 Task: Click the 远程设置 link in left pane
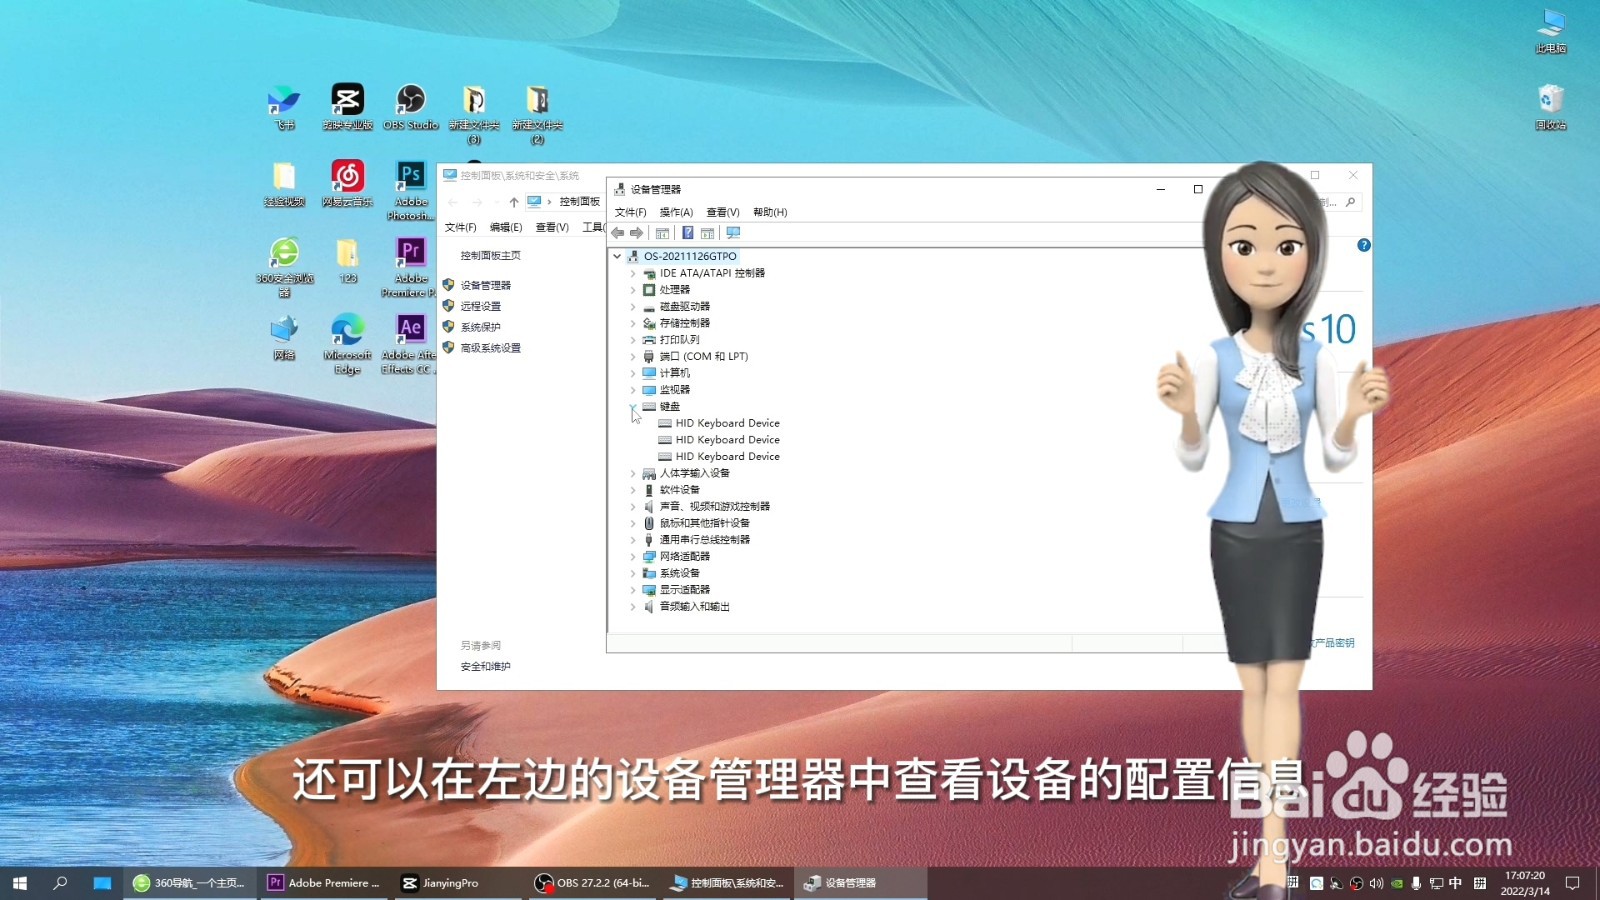pos(481,306)
